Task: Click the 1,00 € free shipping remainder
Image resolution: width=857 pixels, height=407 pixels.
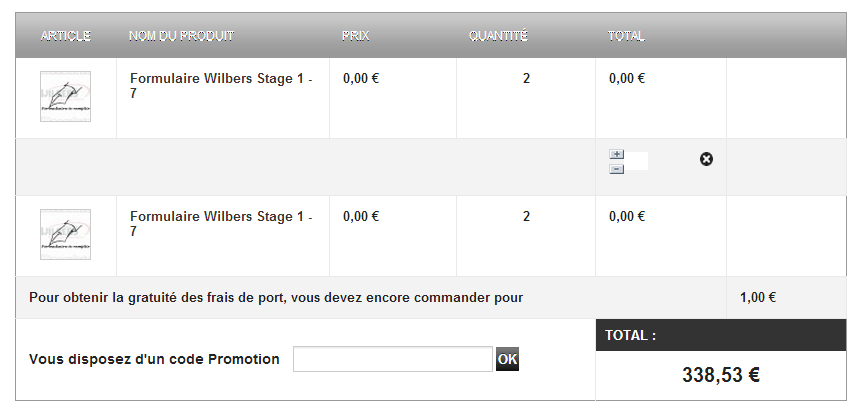Action: (758, 298)
